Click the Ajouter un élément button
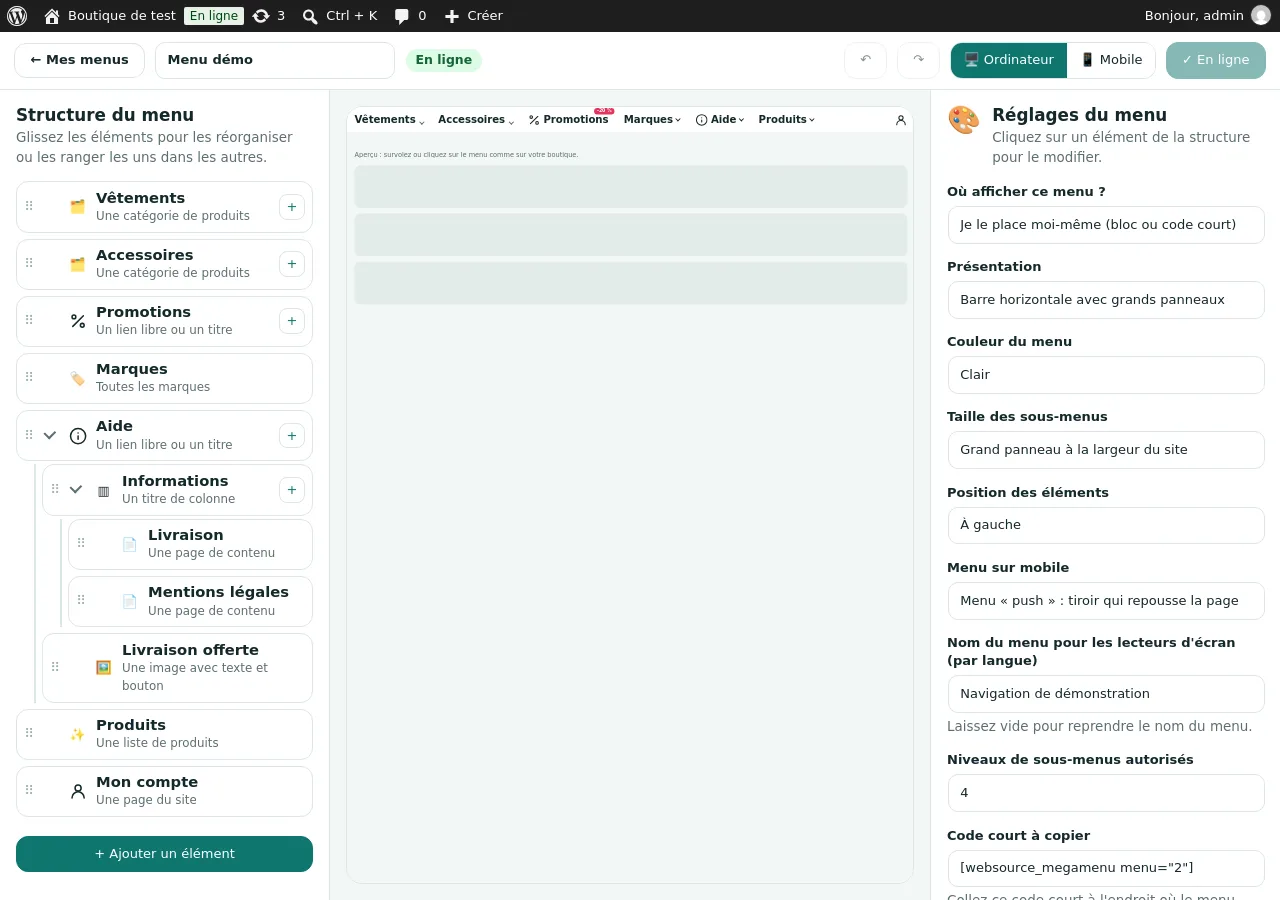The width and height of the screenshot is (1280, 900). (165, 854)
